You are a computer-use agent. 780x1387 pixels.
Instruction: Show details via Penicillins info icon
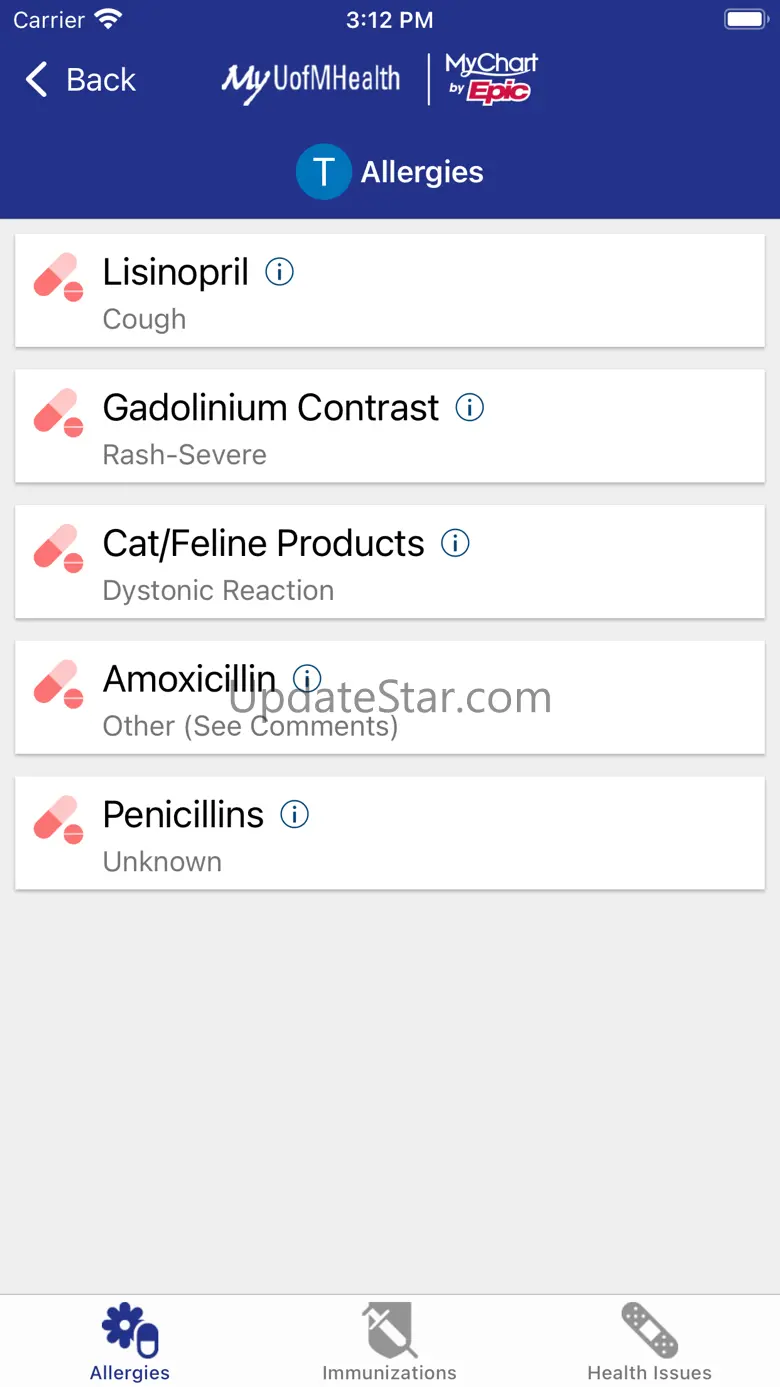point(294,814)
